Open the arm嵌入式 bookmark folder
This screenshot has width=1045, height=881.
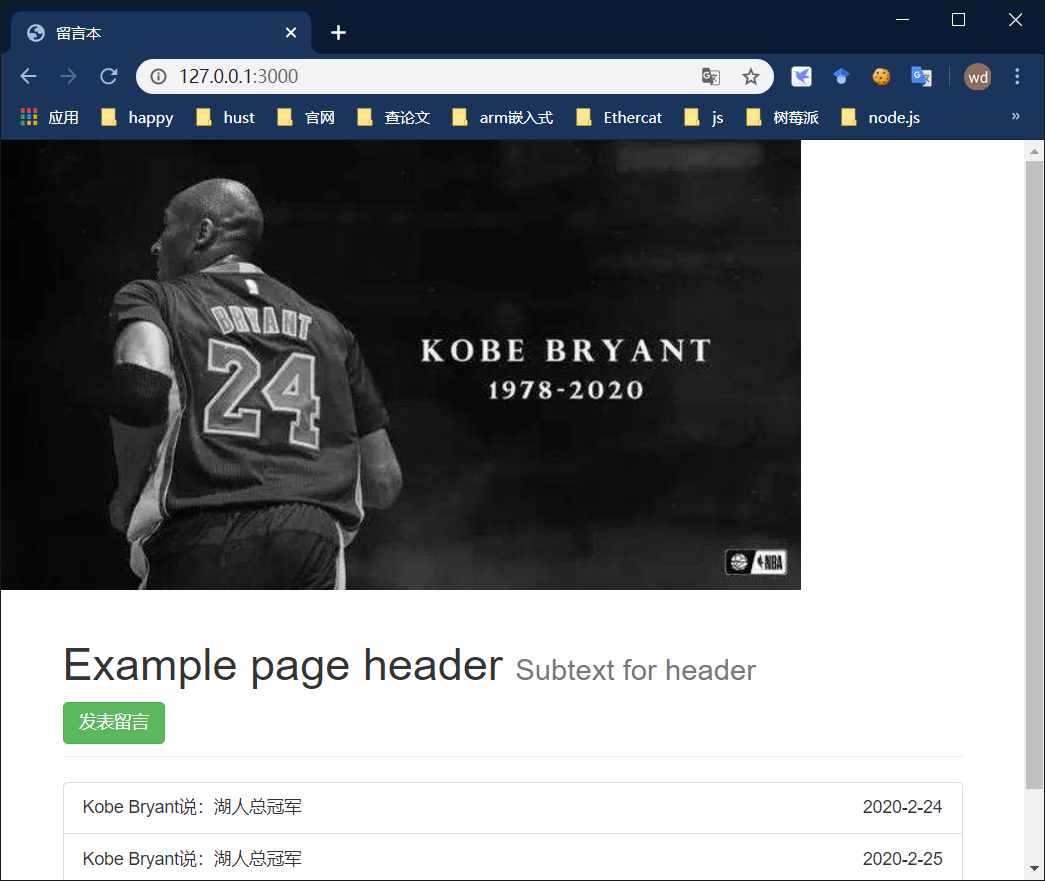pos(503,118)
